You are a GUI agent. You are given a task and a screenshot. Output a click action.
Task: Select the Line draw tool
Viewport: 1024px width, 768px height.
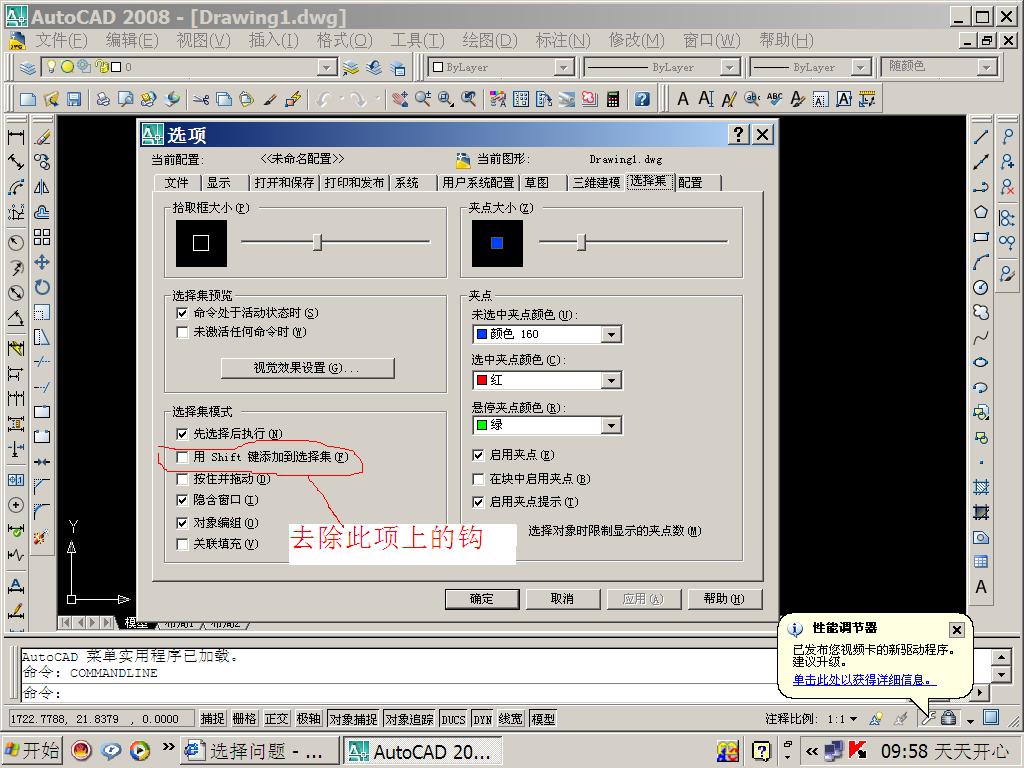coord(981,137)
